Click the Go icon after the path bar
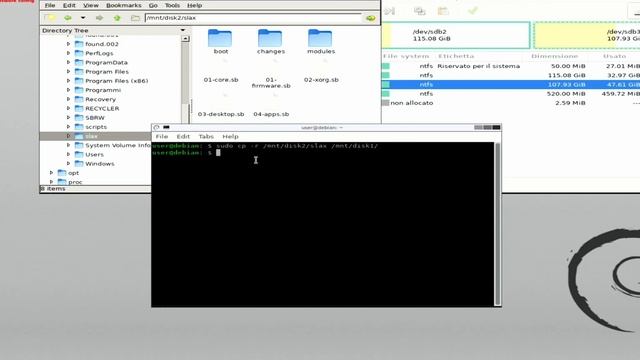 coord(371,18)
